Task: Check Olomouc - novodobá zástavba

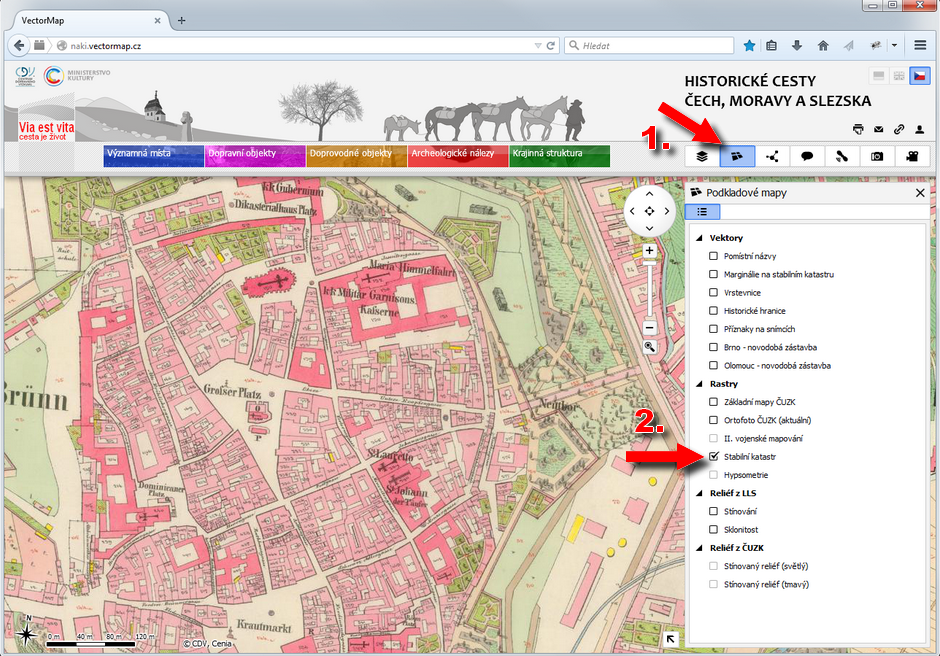Action: tap(713, 365)
